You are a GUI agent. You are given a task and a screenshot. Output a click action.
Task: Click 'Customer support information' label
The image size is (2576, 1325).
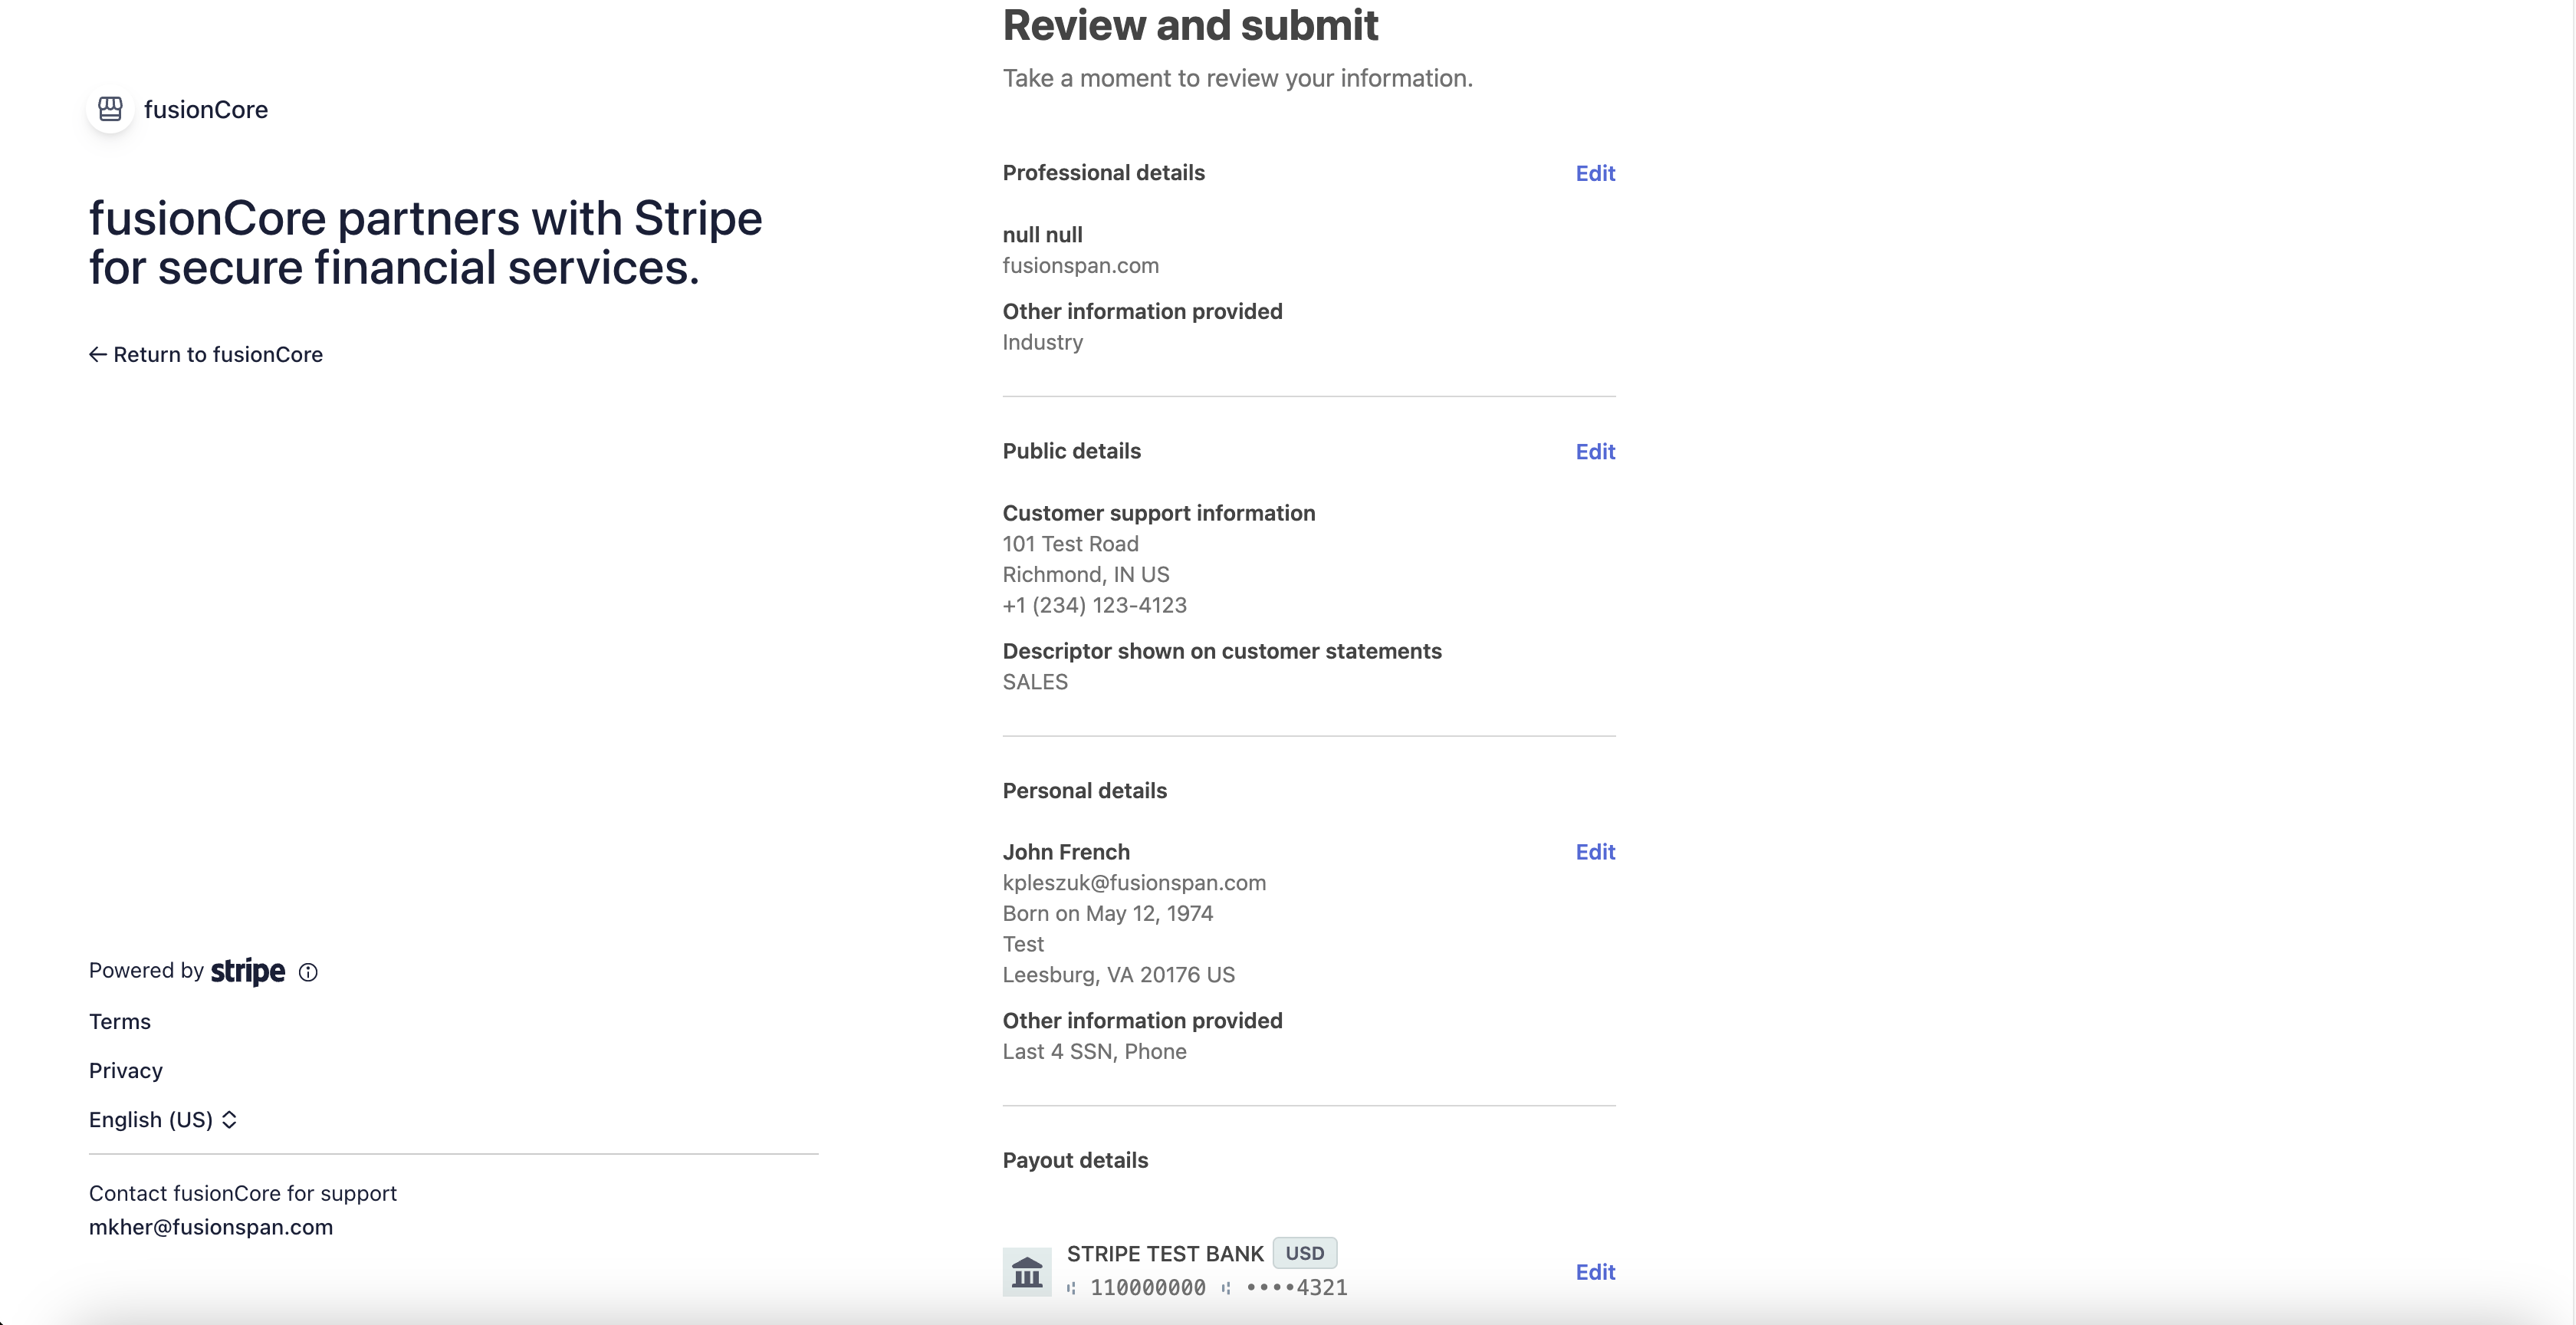point(1159,513)
